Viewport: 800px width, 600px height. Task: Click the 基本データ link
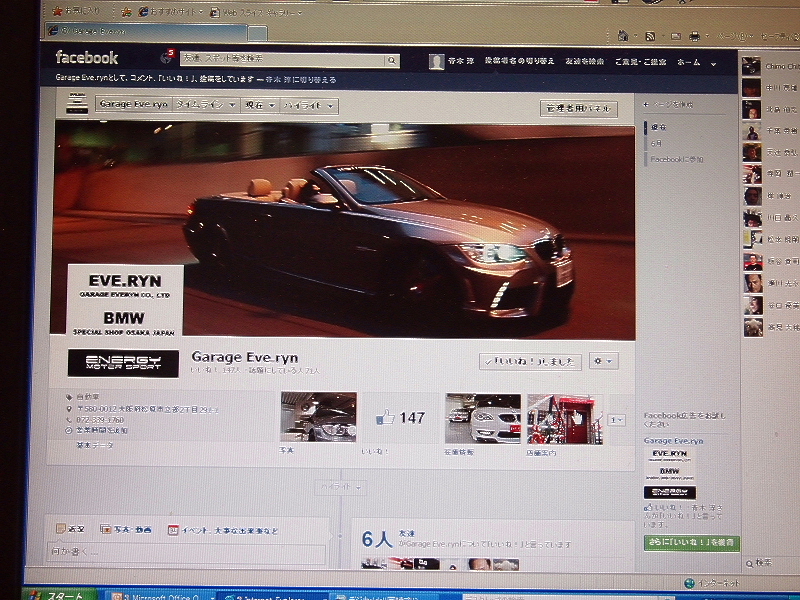coord(94,445)
